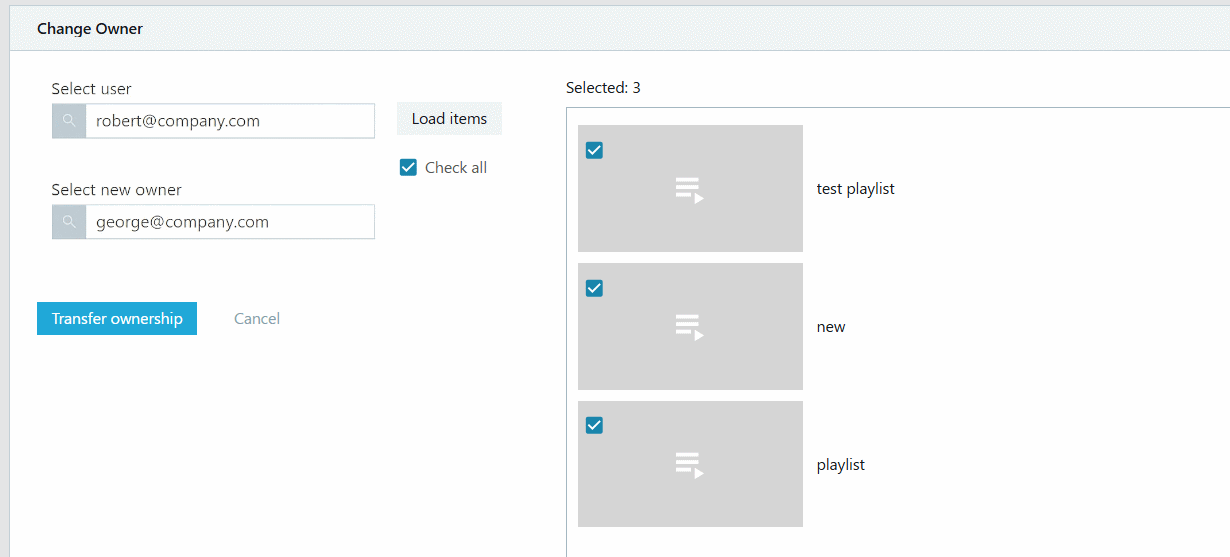Click the search icon beside george@company.com
Screen dimensions: 1230x557
(69, 222)
